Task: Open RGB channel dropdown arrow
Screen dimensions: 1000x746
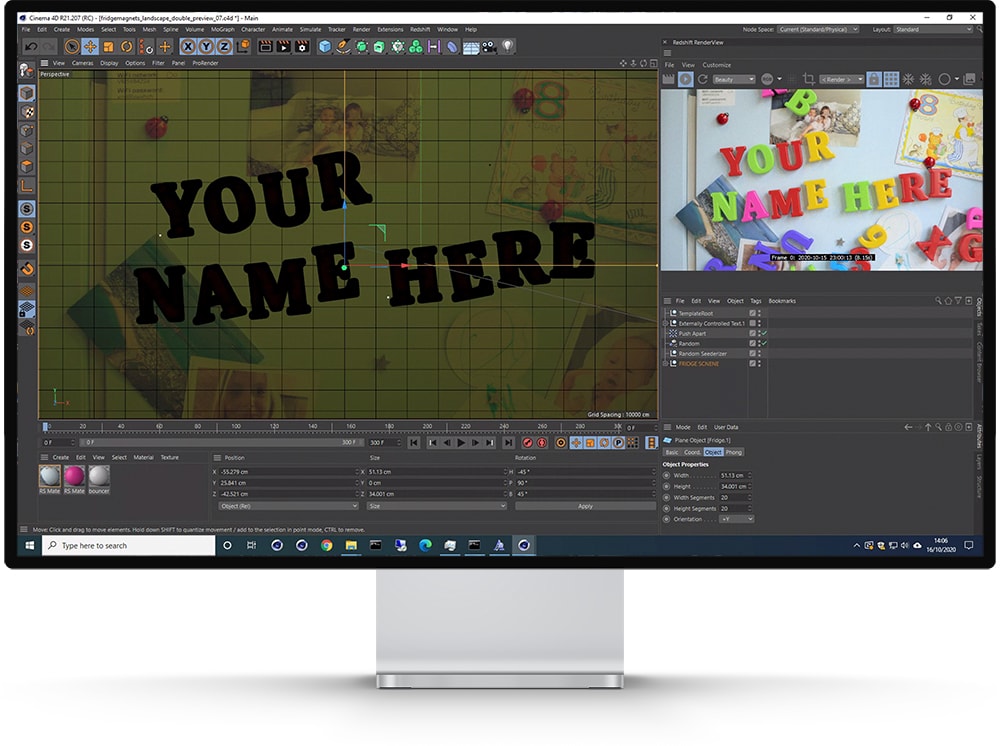Action: point(779,80)
